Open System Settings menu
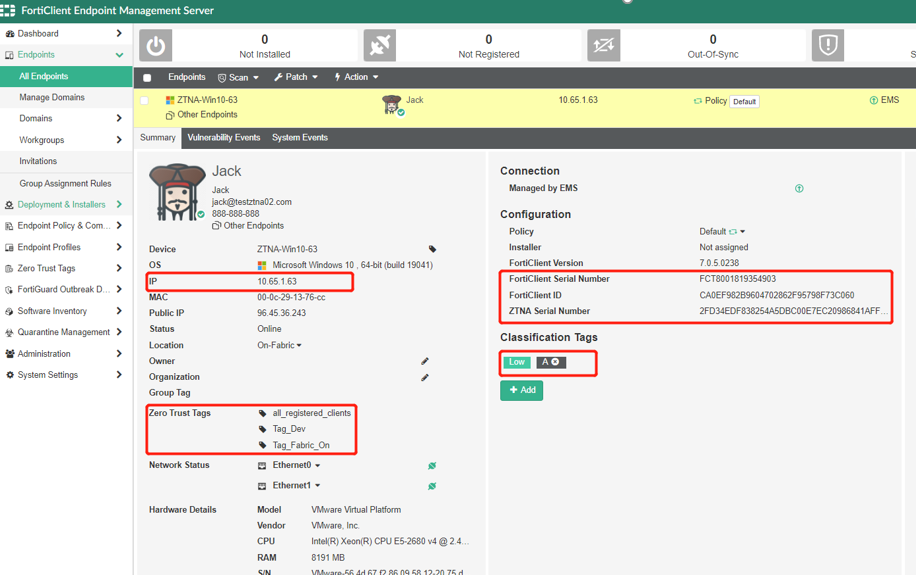 (66, 375)
